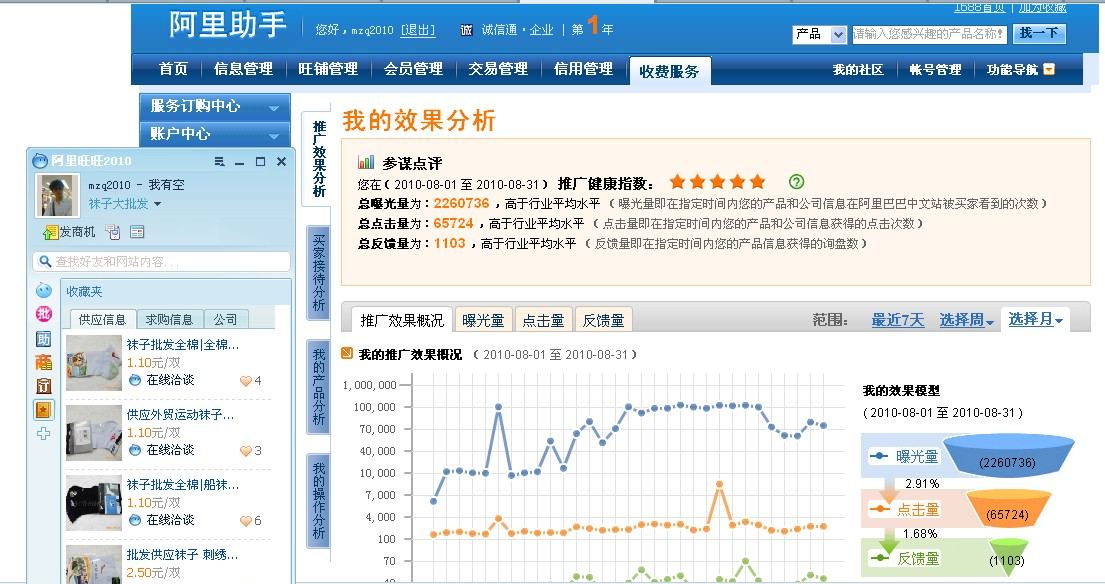Switch to 求购信息 tab in AliWangwang favorites
Image resolution: width=1105 pixels, height=584 pixels.
click(169, 319)
